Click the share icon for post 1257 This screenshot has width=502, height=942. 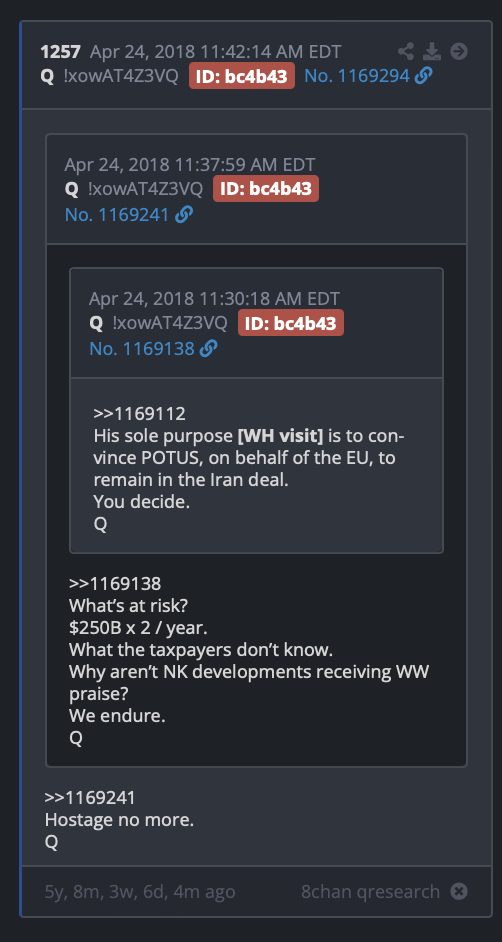[x=406, y=52]
